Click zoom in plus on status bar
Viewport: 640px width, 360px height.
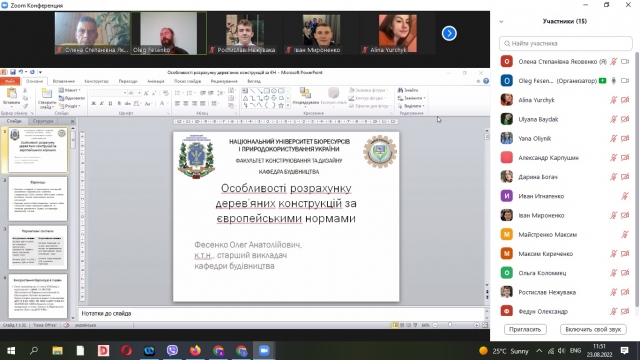476,325
